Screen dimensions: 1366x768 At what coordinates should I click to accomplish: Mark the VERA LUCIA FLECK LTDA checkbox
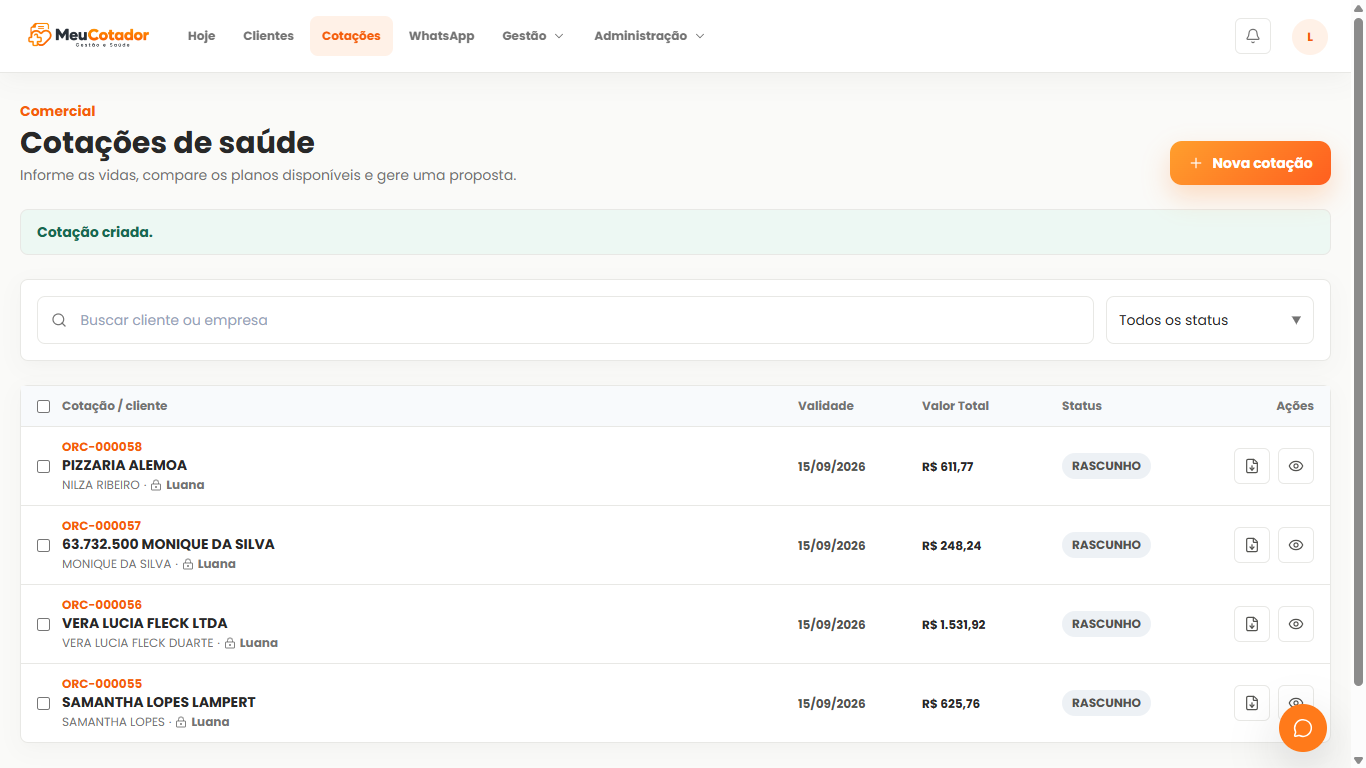click(43, 624)
